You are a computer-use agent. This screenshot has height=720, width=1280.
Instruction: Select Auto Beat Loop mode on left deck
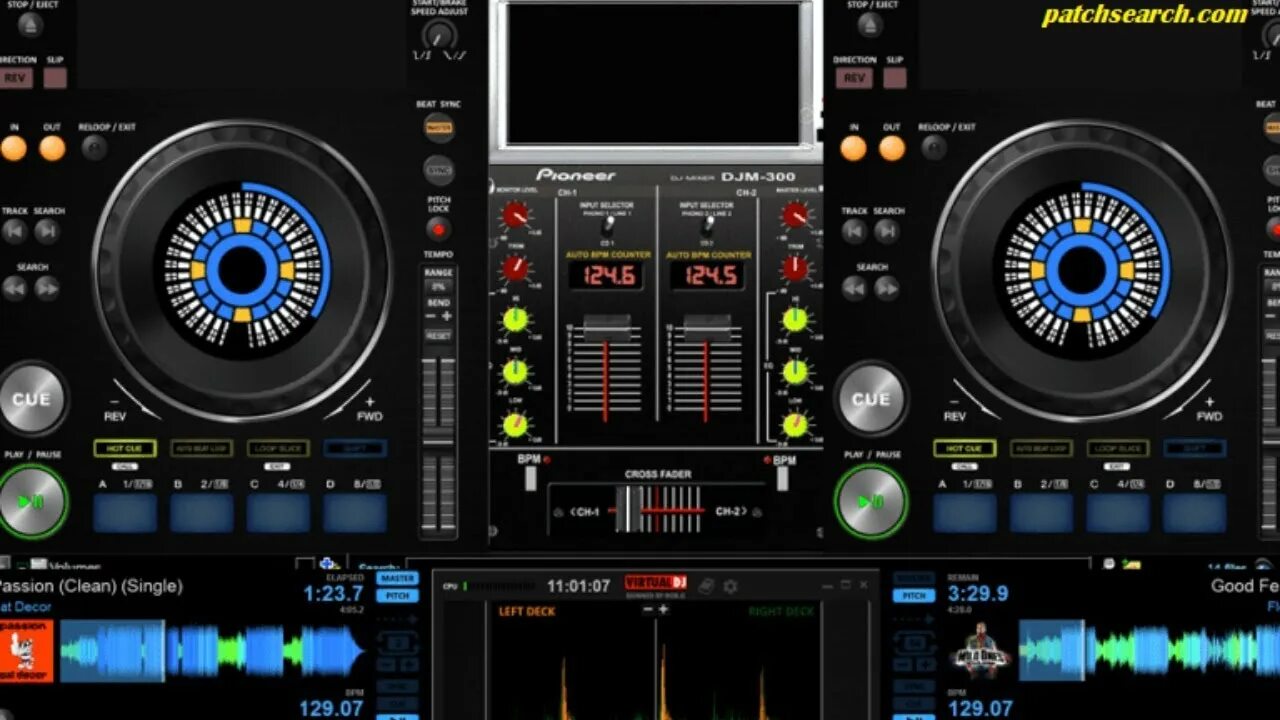coord(202,449)
